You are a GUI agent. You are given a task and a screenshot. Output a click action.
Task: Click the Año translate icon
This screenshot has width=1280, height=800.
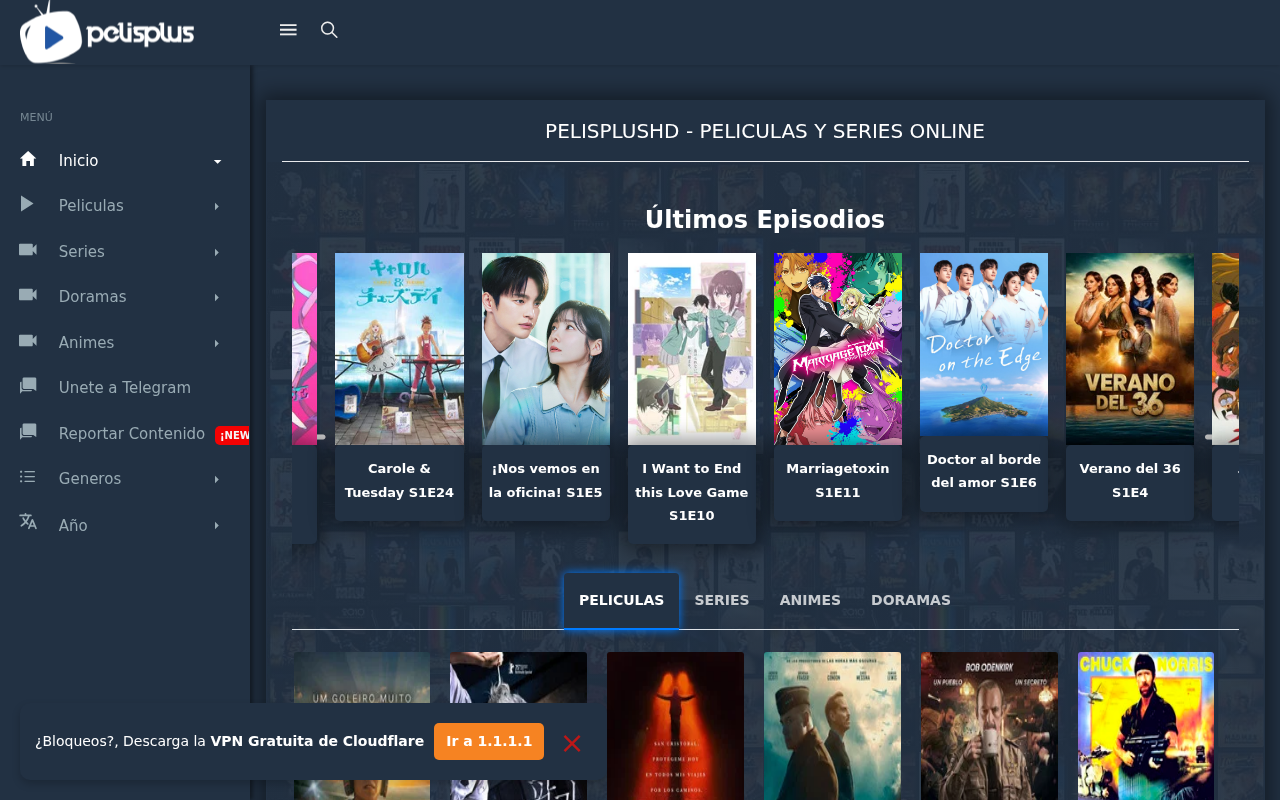pos(28,522)
